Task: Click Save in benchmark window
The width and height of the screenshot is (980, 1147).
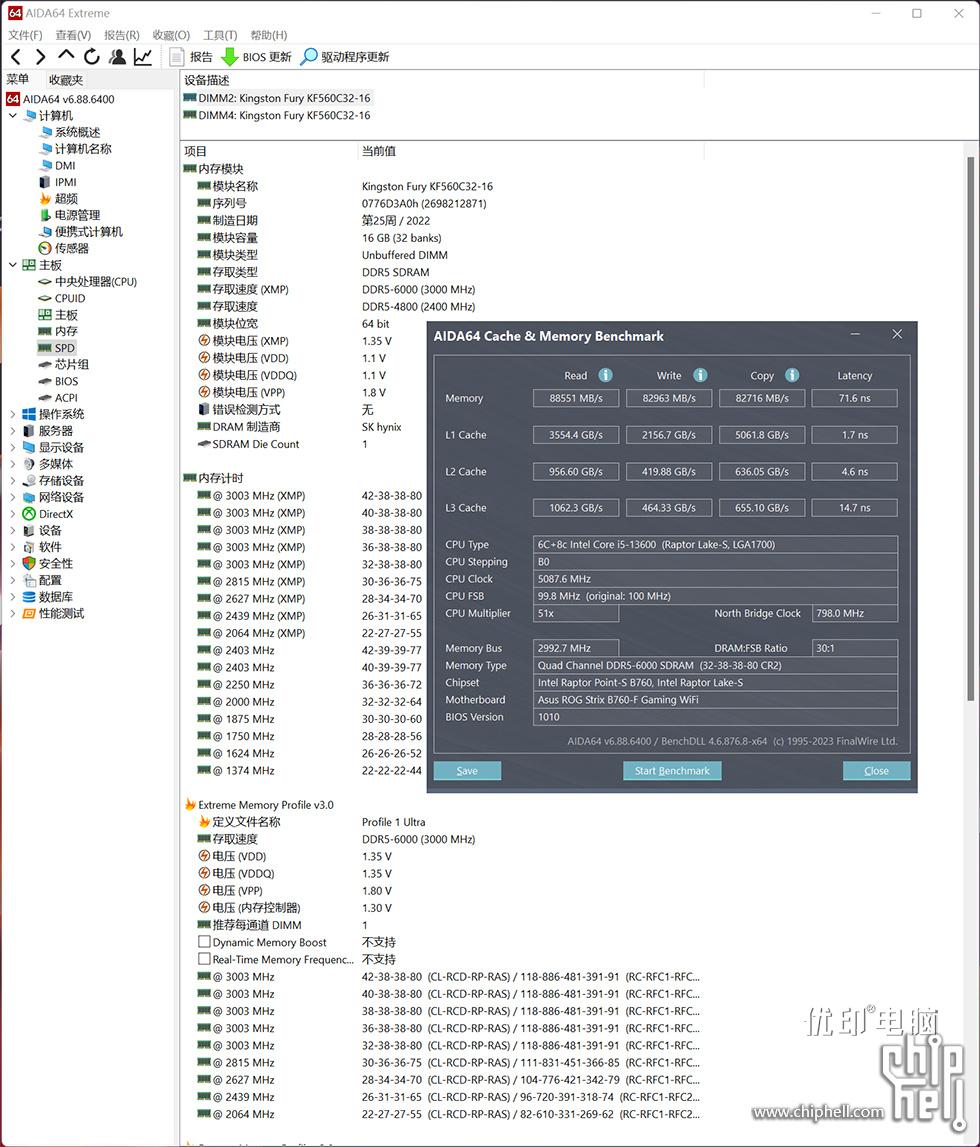Action: (x=467, y=770)
